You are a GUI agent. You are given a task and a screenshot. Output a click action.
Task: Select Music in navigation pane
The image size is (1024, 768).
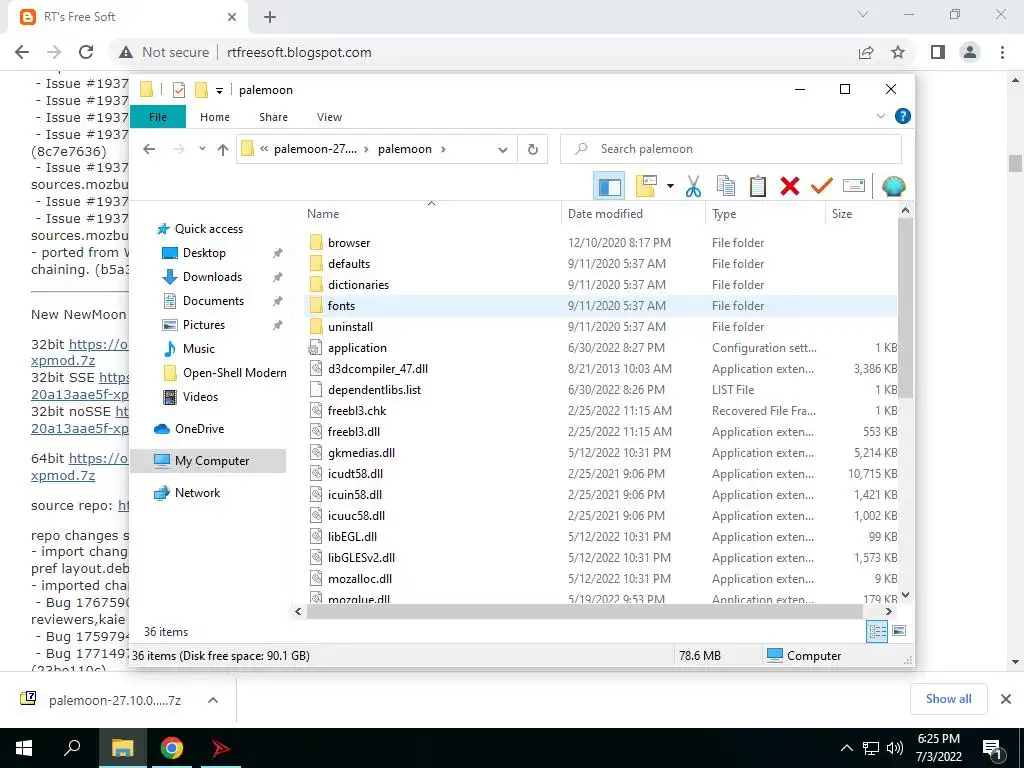click(x=199, y=349)
